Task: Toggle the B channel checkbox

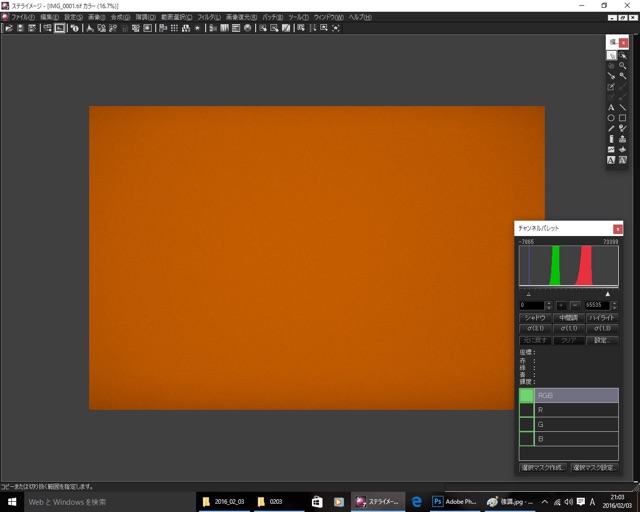Action: 526,438
